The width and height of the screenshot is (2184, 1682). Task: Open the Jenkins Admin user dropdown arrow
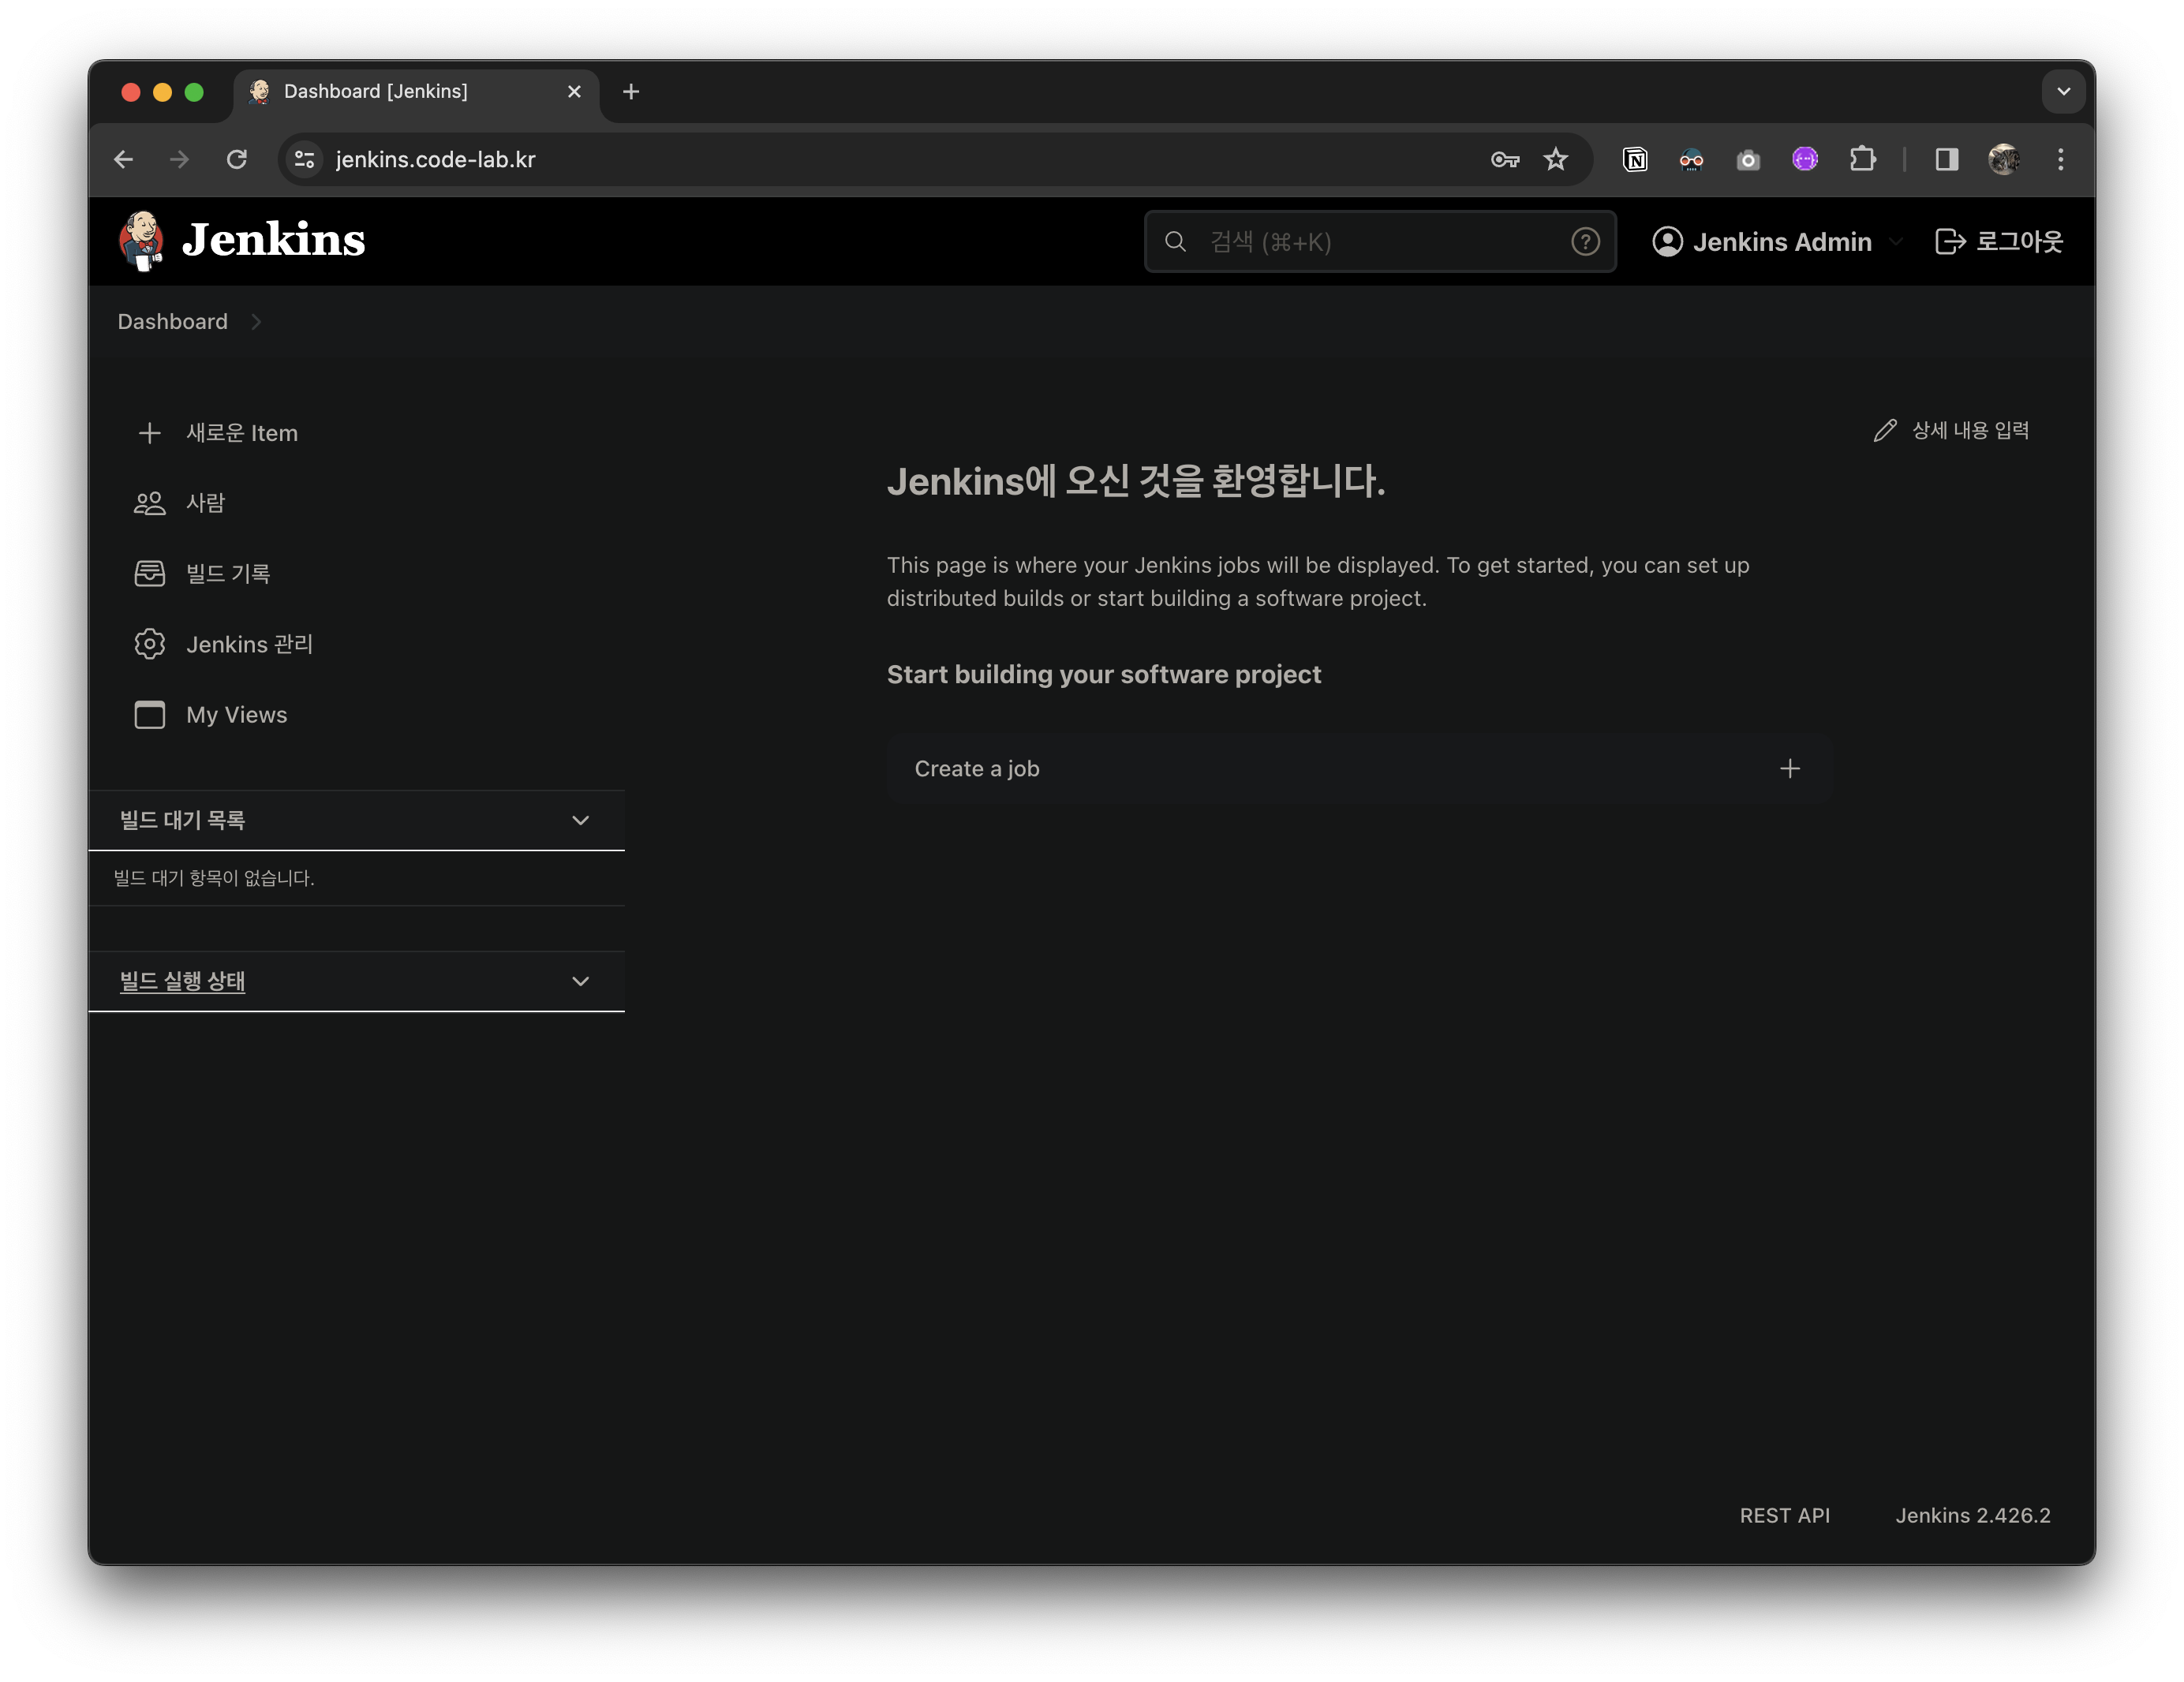click(x=1896, y=242)
